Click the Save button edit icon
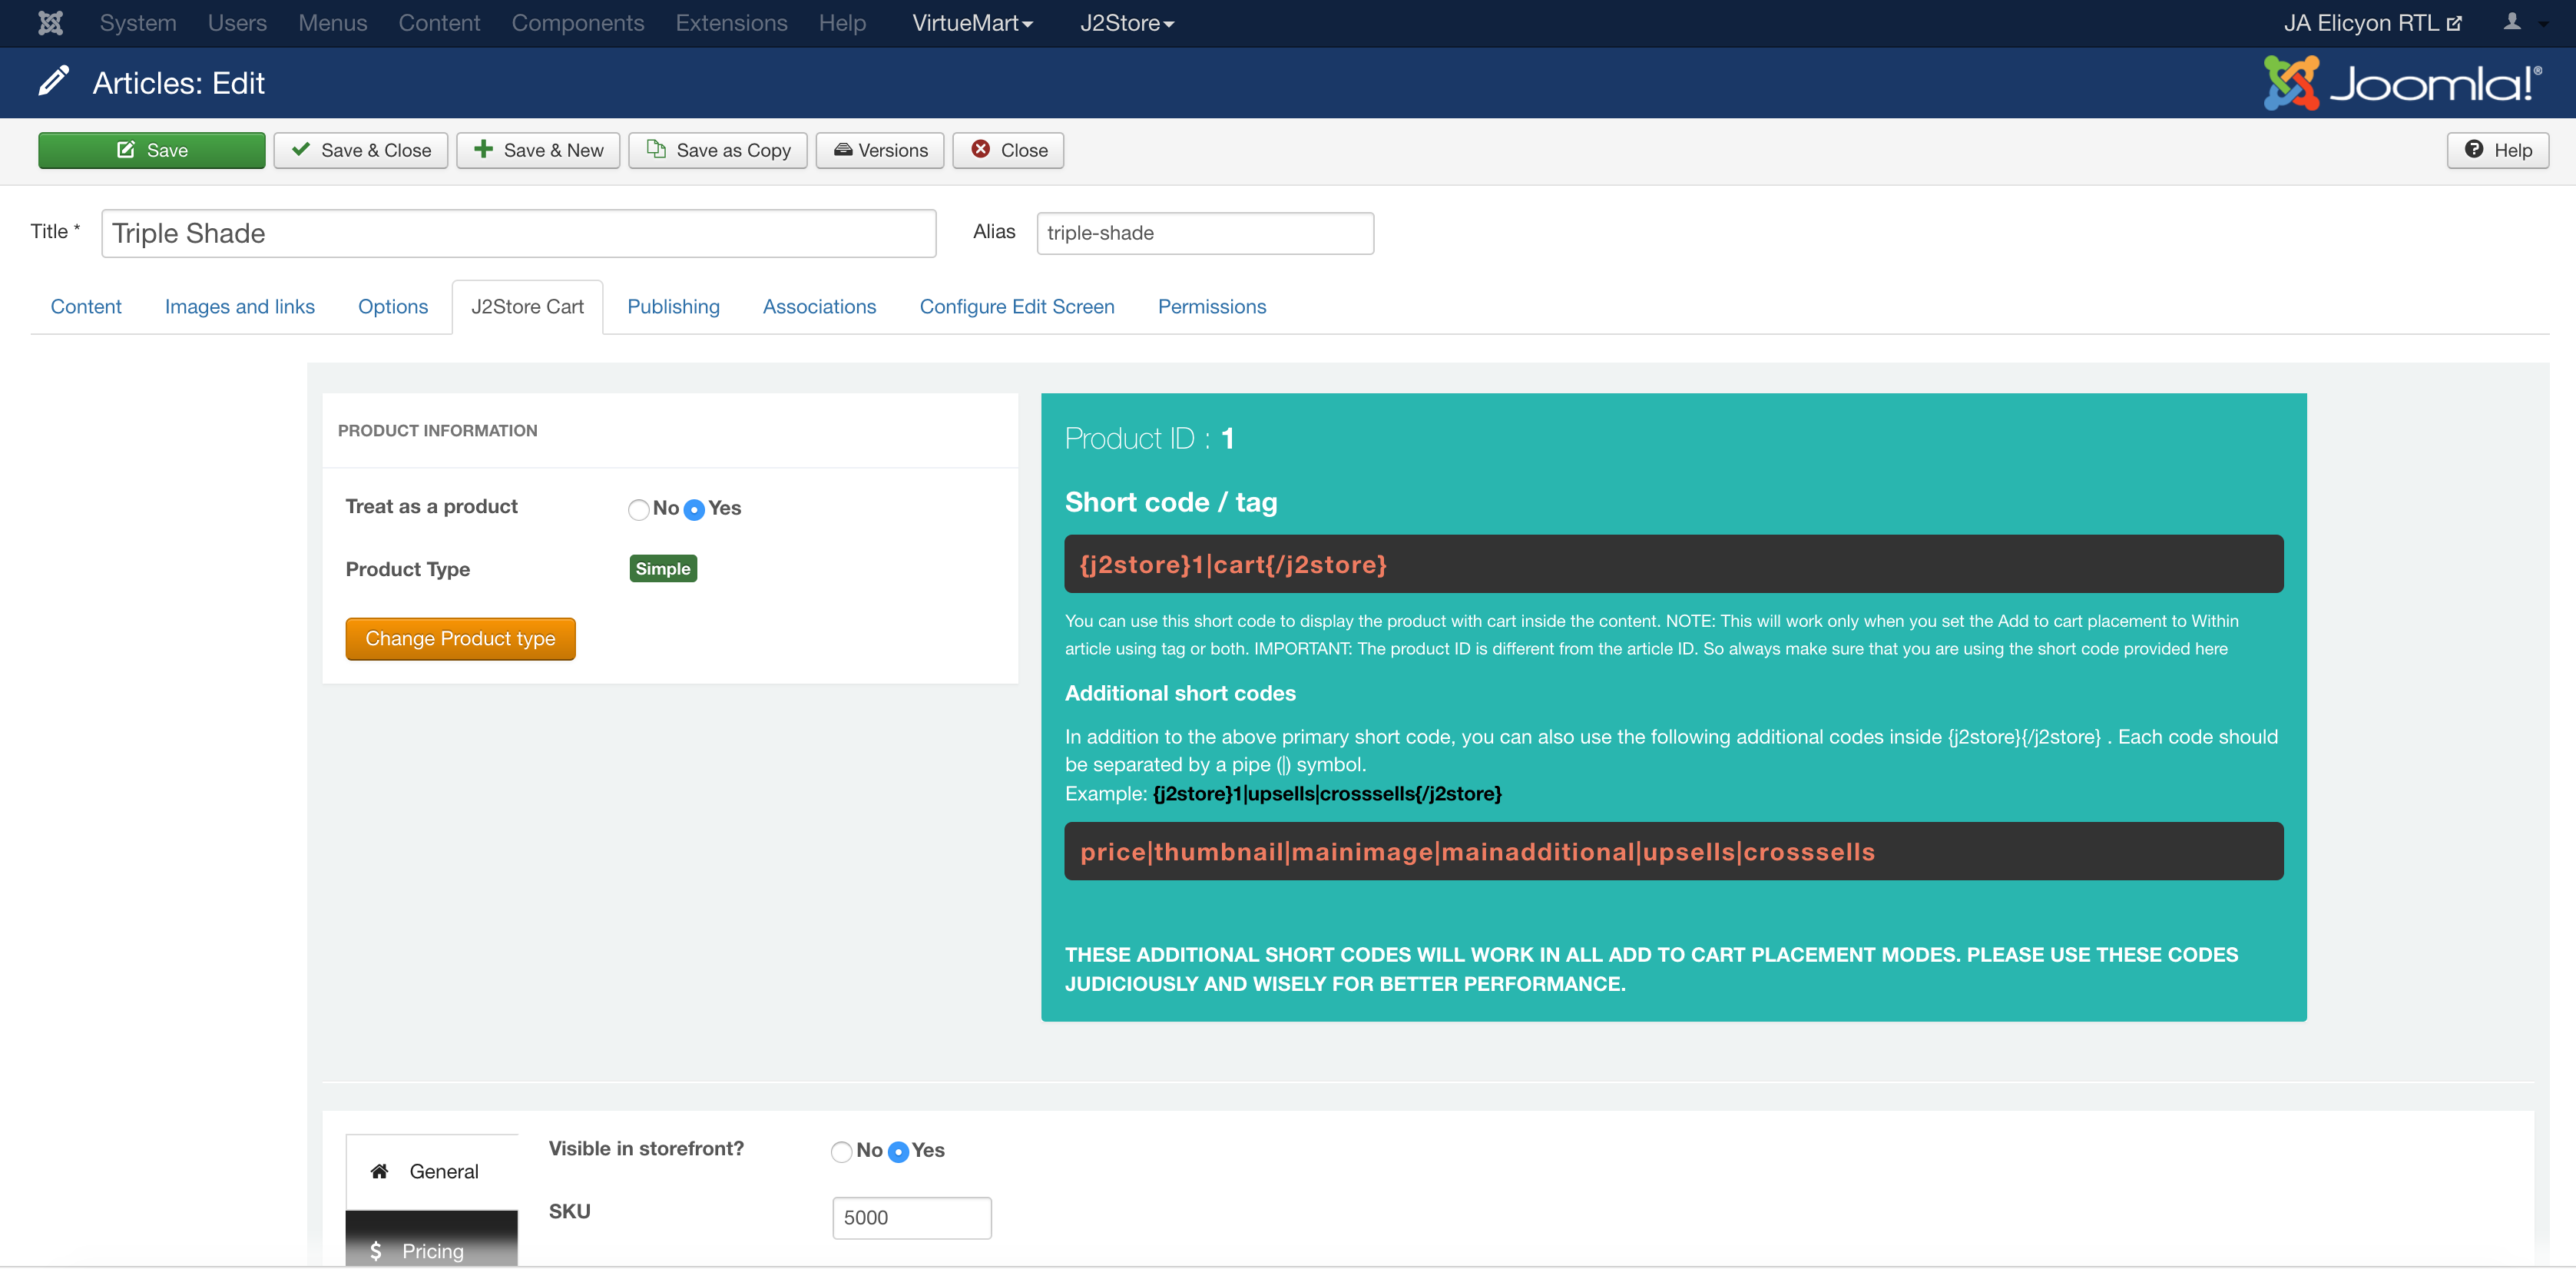Viewport: 2576px width, 1269px height. click(126, 150)
